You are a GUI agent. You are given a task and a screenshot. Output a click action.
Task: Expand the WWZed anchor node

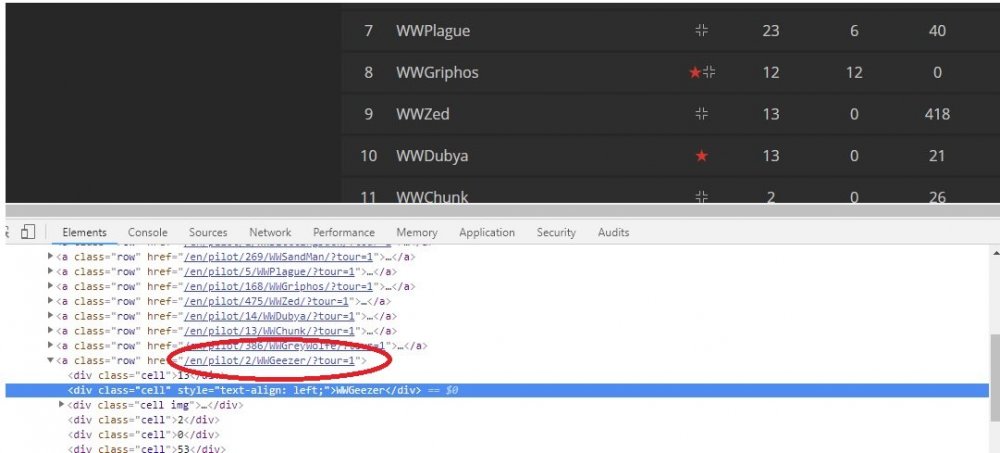[x=51, y=301]
